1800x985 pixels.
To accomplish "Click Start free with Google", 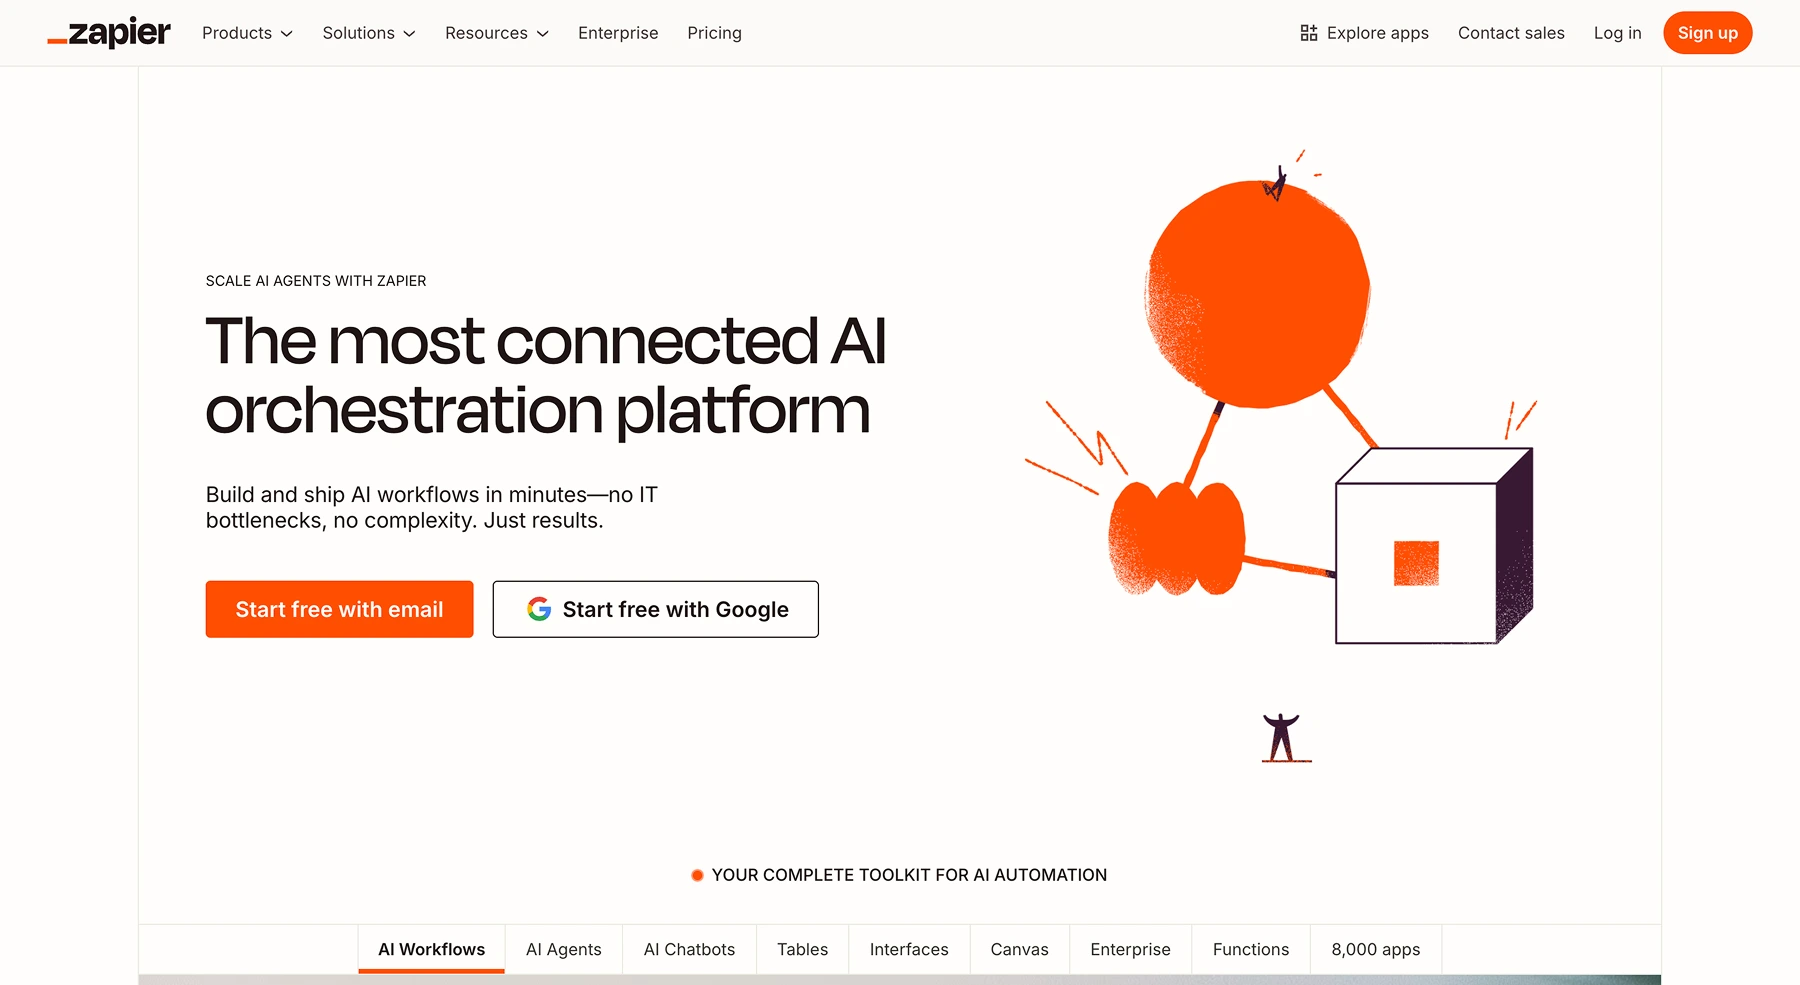I will pyautogui.click(x=655, y=609).
